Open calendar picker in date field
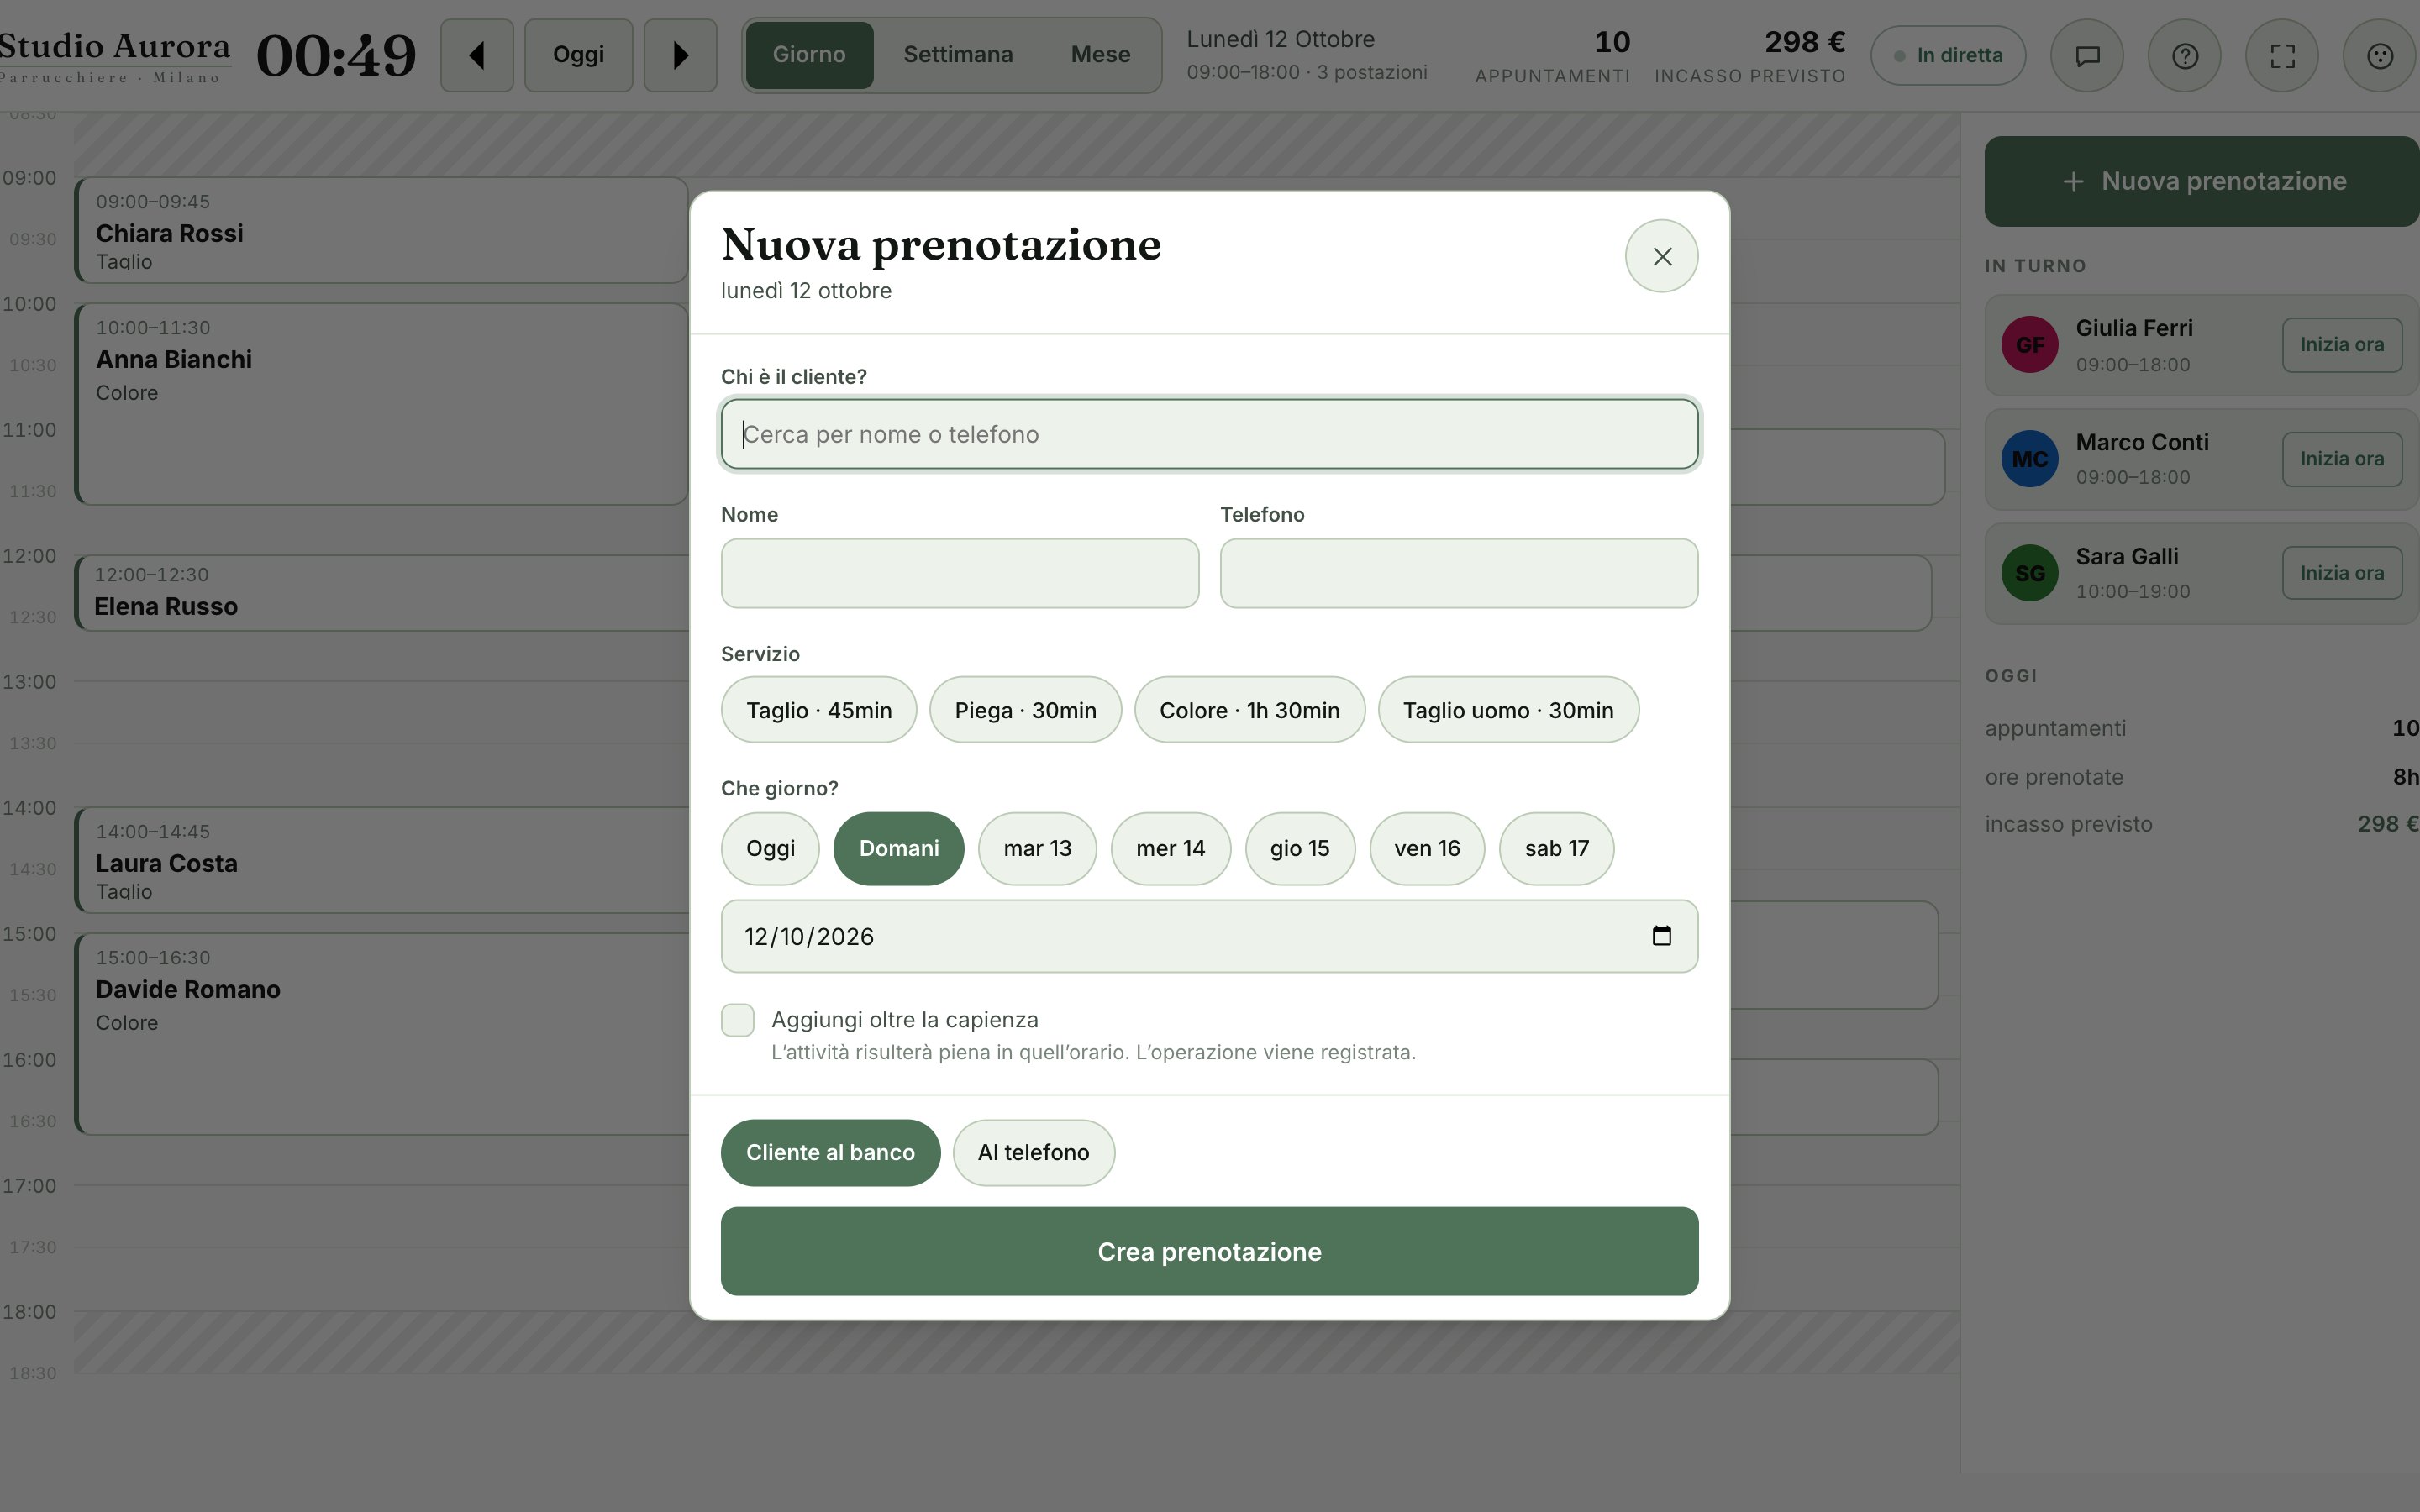This screenshot has width=2420, height=1512. click(1662, 936)
